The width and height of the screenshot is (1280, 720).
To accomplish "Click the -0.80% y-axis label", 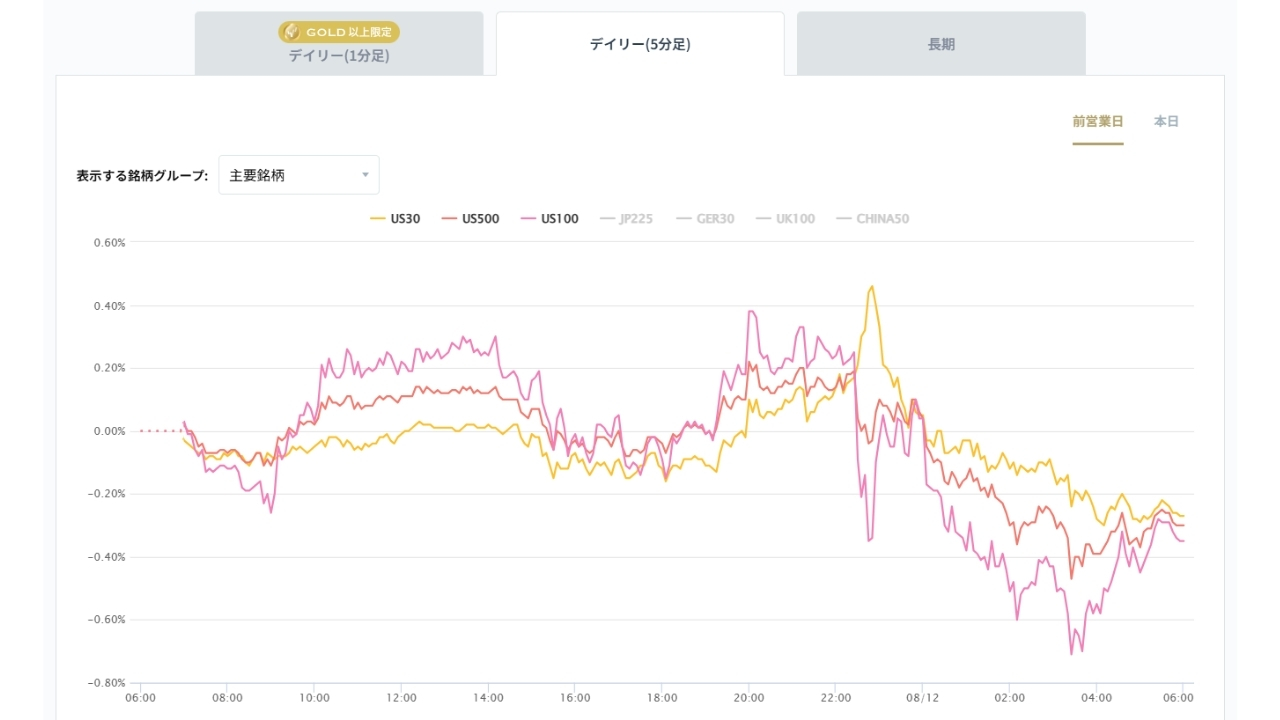I will [107, 683].
